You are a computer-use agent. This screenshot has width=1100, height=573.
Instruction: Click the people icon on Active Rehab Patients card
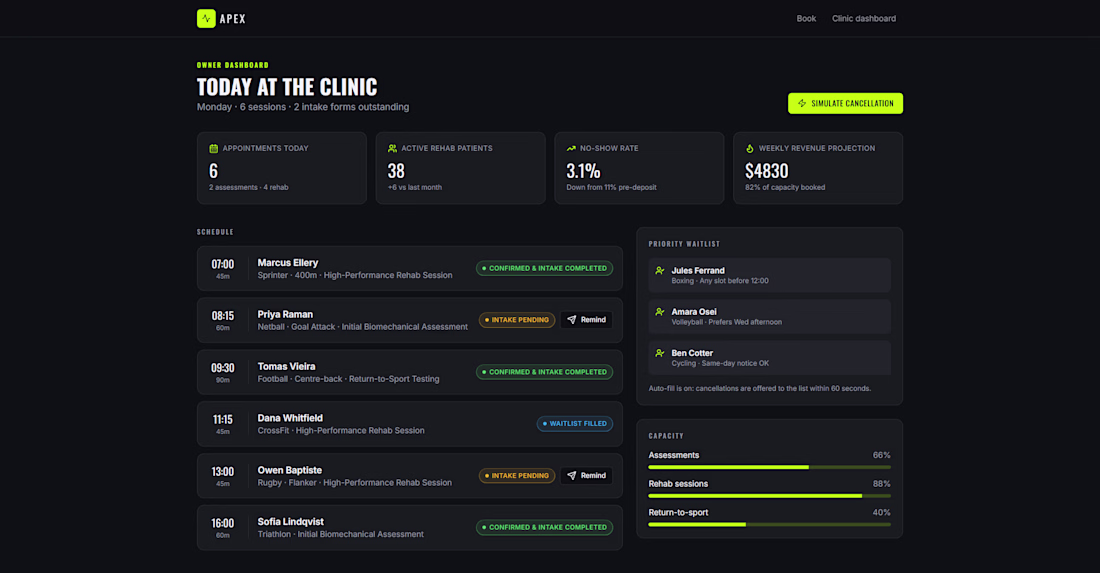click(392, 149)
